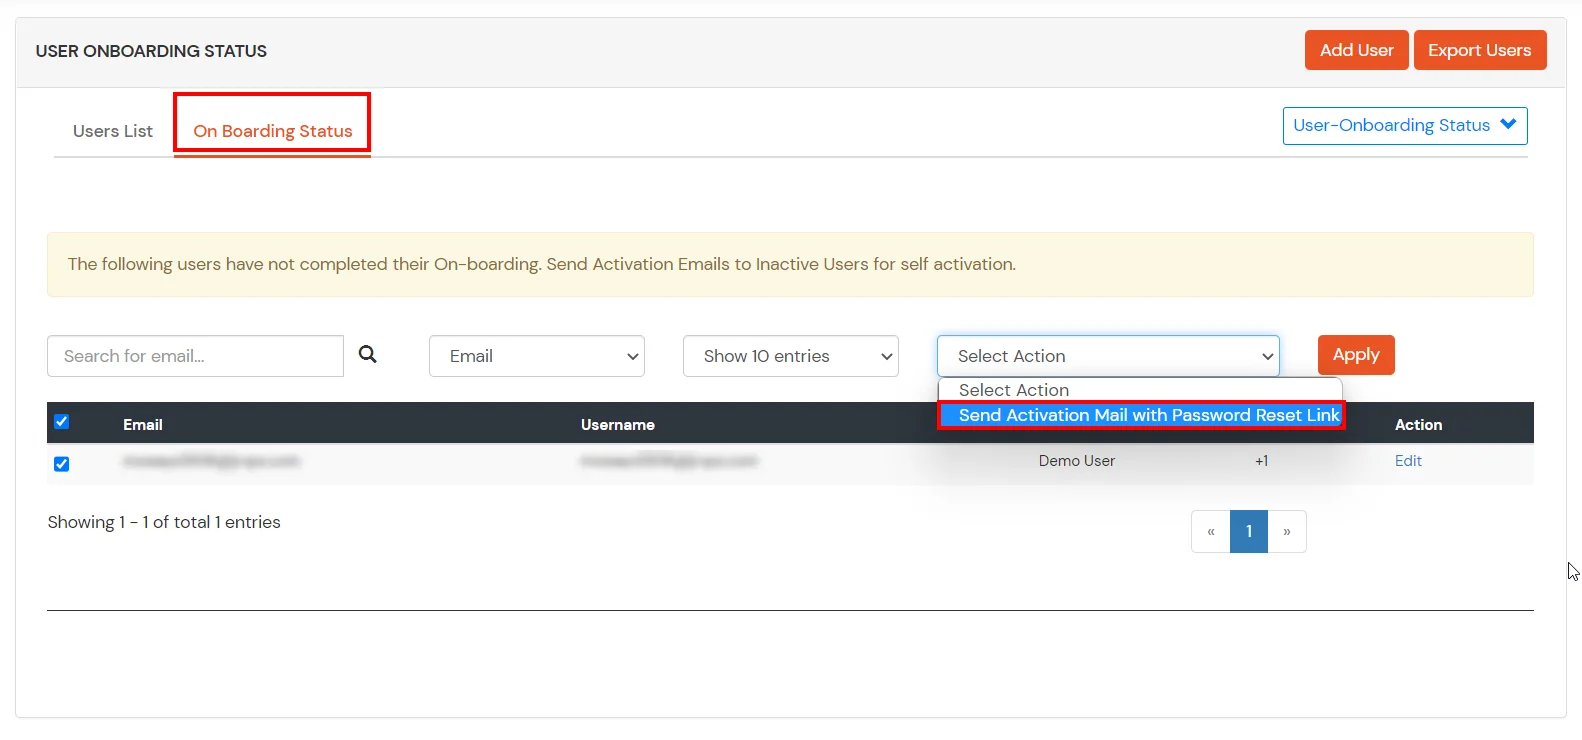Screen dimensions: 1582x740
Task: Toggle the select-all checkbox in table header
Action: pyautogui.click(x=61, y=421)
